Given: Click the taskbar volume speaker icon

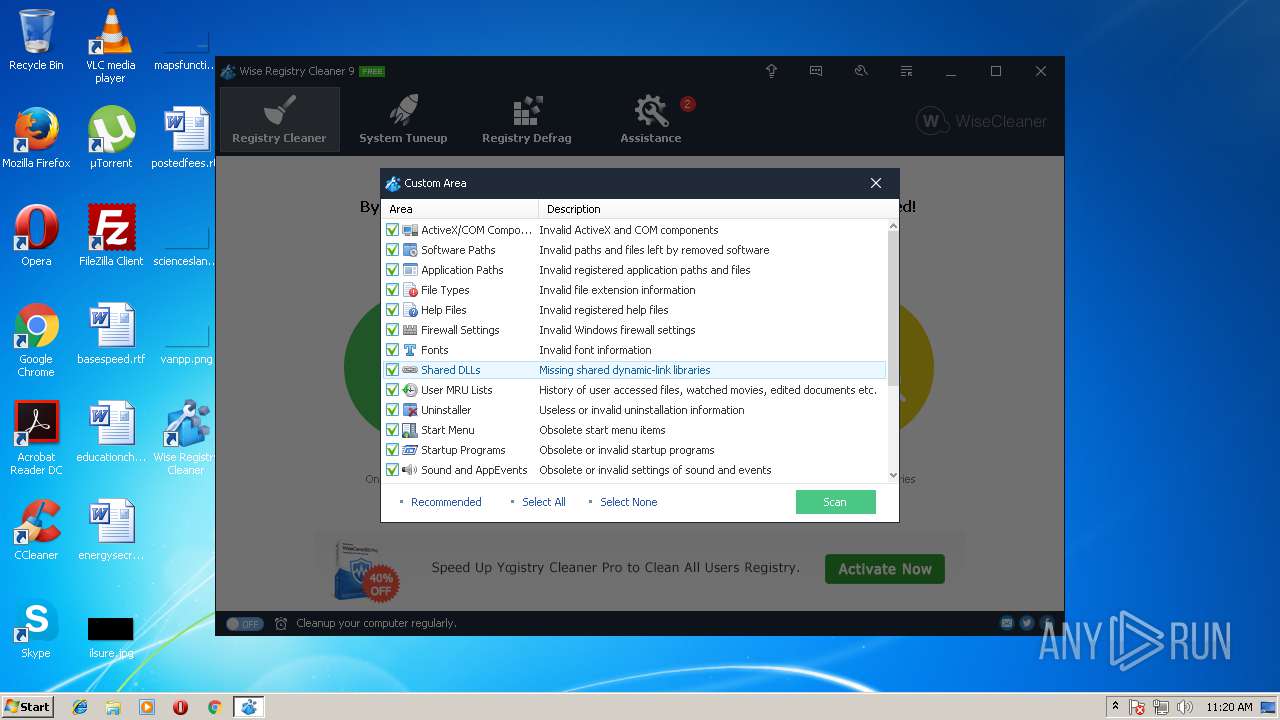Looking at the screenshot, I should click(x=1184, y=707).
